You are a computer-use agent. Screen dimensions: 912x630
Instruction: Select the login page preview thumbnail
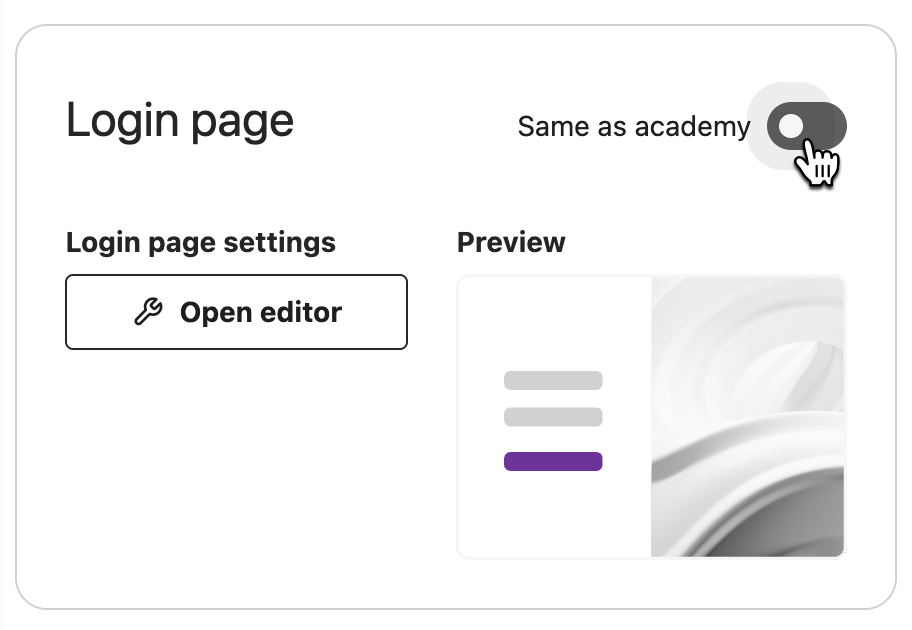point(651,416)
